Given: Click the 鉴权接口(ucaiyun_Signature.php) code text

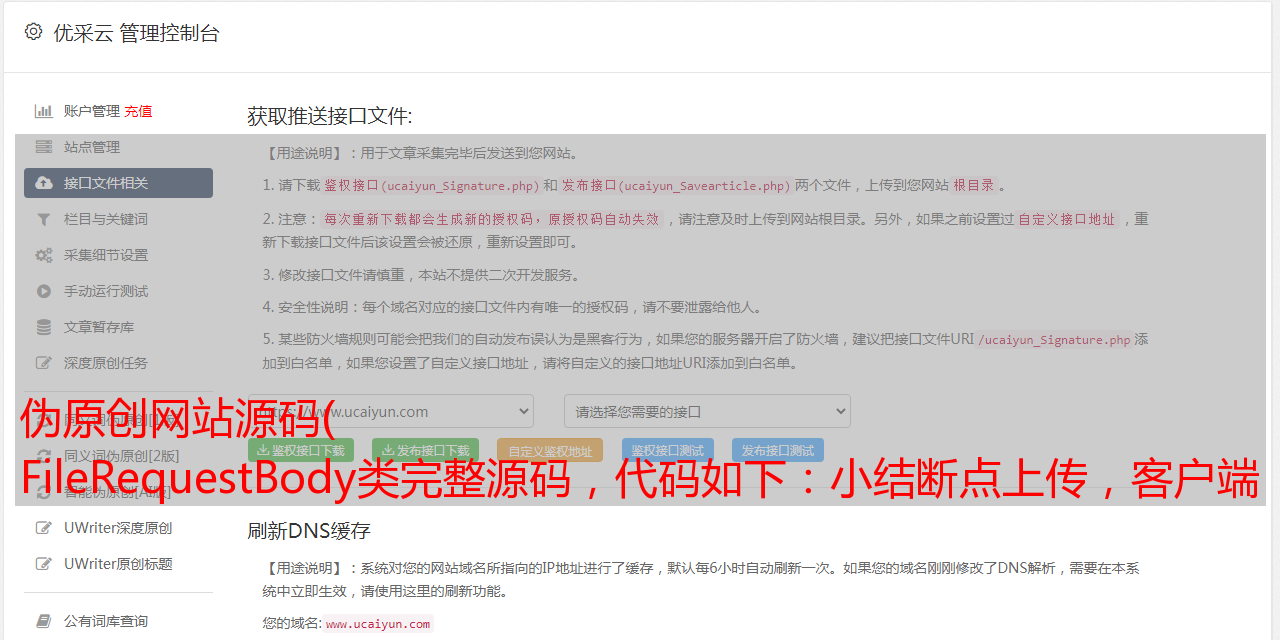Looking at the screenshot, I should pos(431,185).
